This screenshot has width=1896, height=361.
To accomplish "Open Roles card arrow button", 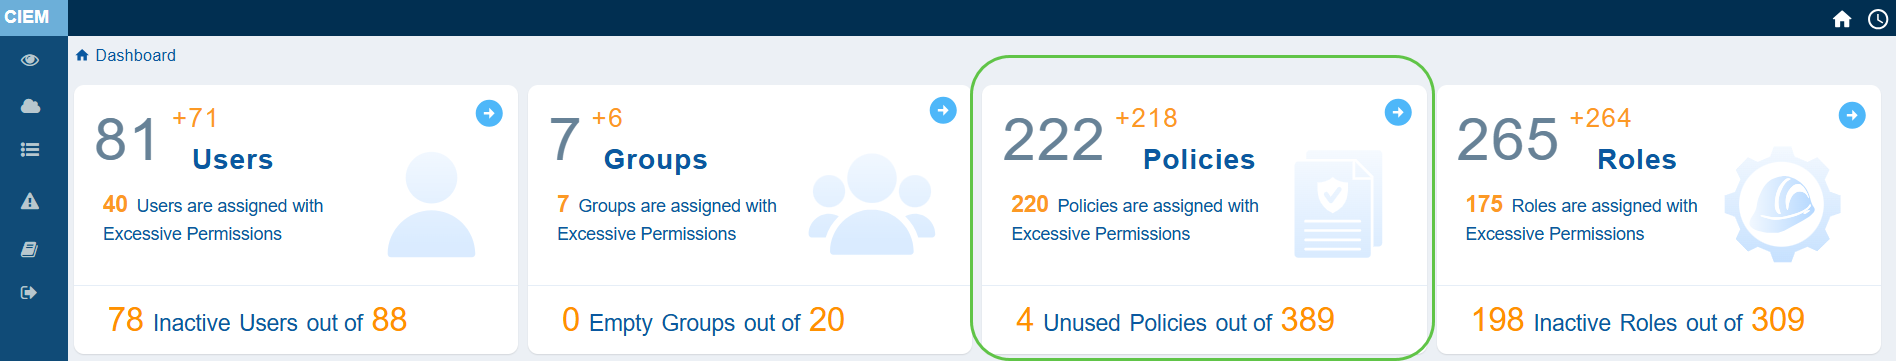I will click(1852, 115).
